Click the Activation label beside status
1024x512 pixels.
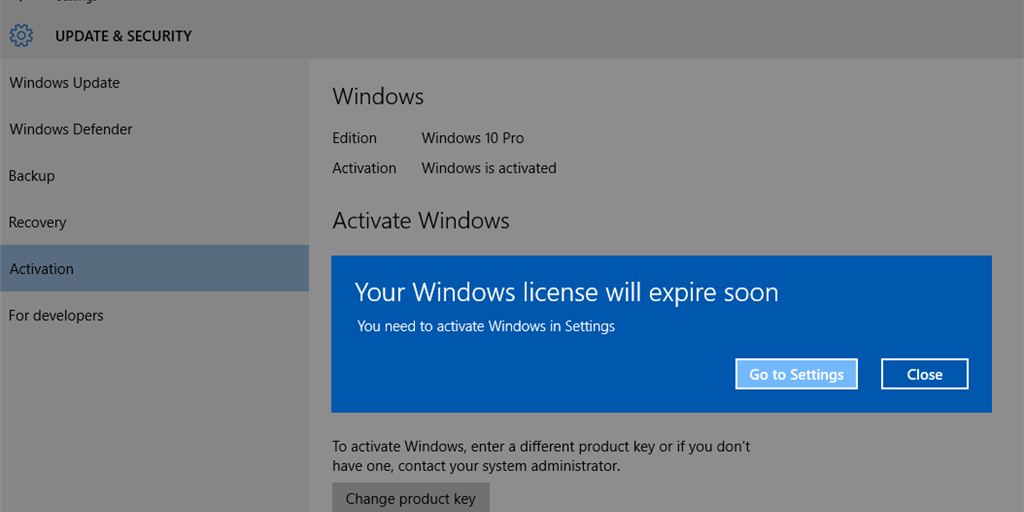pos(364,168)
